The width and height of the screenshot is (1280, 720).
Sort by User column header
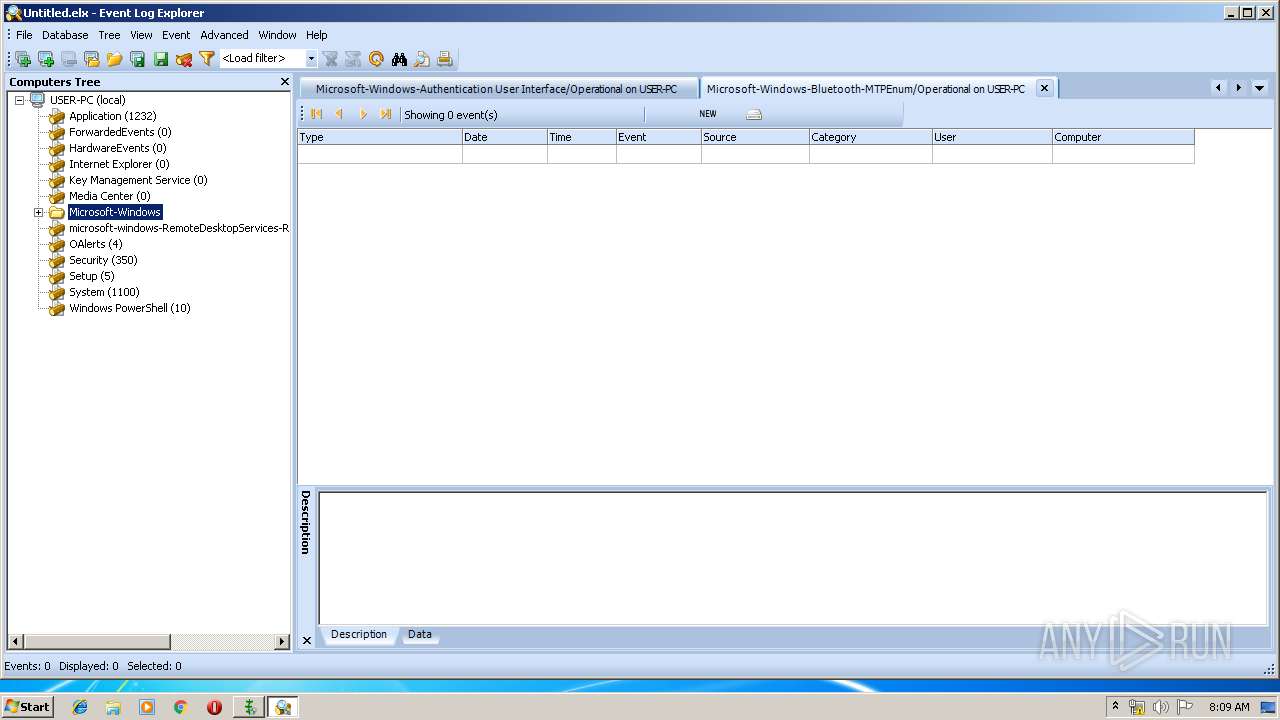click(992, 137)
